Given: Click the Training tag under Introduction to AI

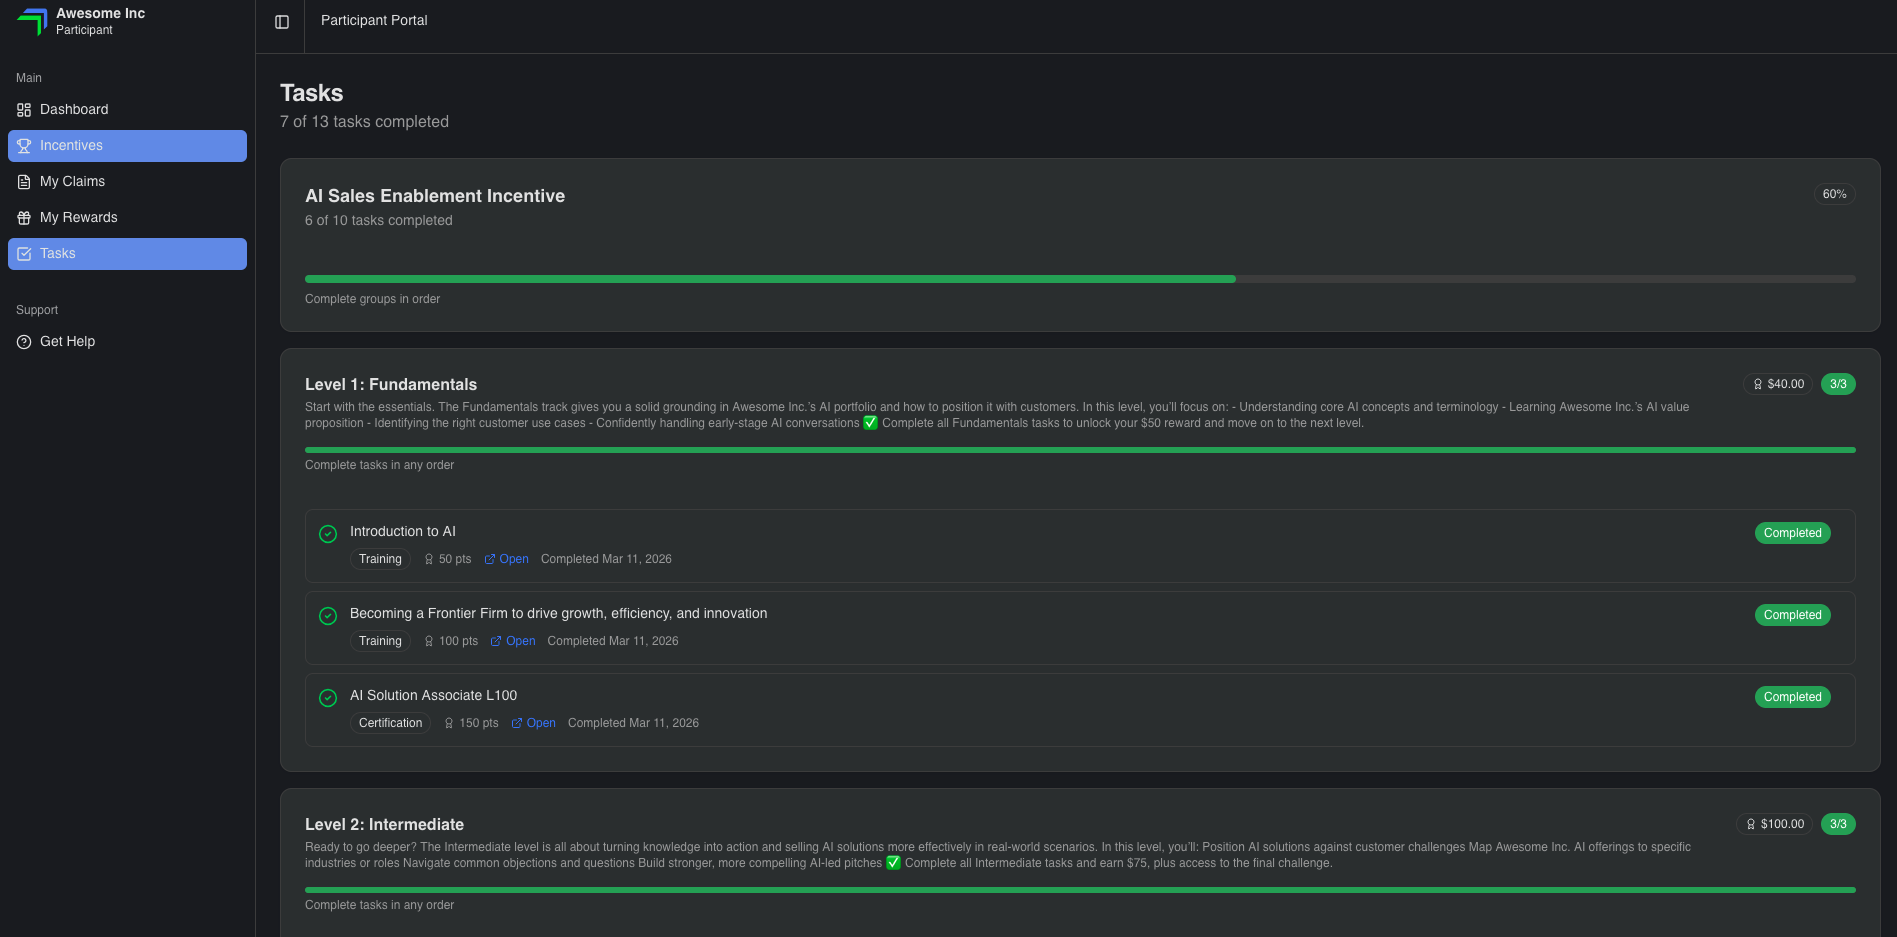Looking at the screenshot, I should click(x=380, y=559).
